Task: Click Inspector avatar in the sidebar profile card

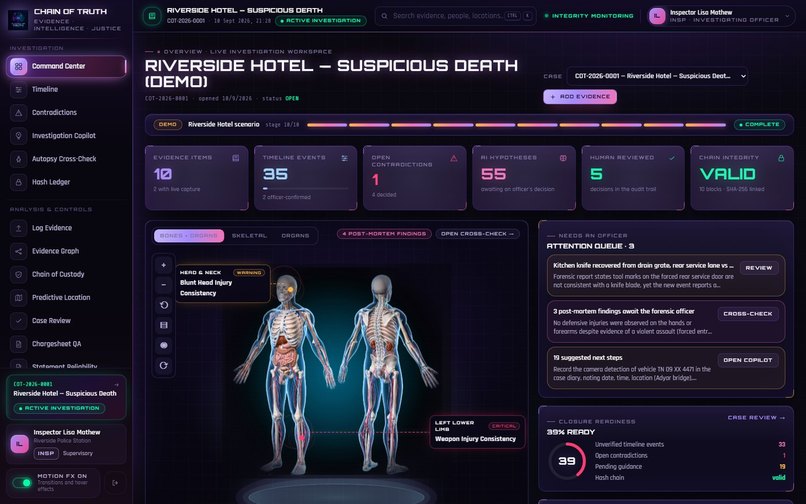Action: coord(20,443)
